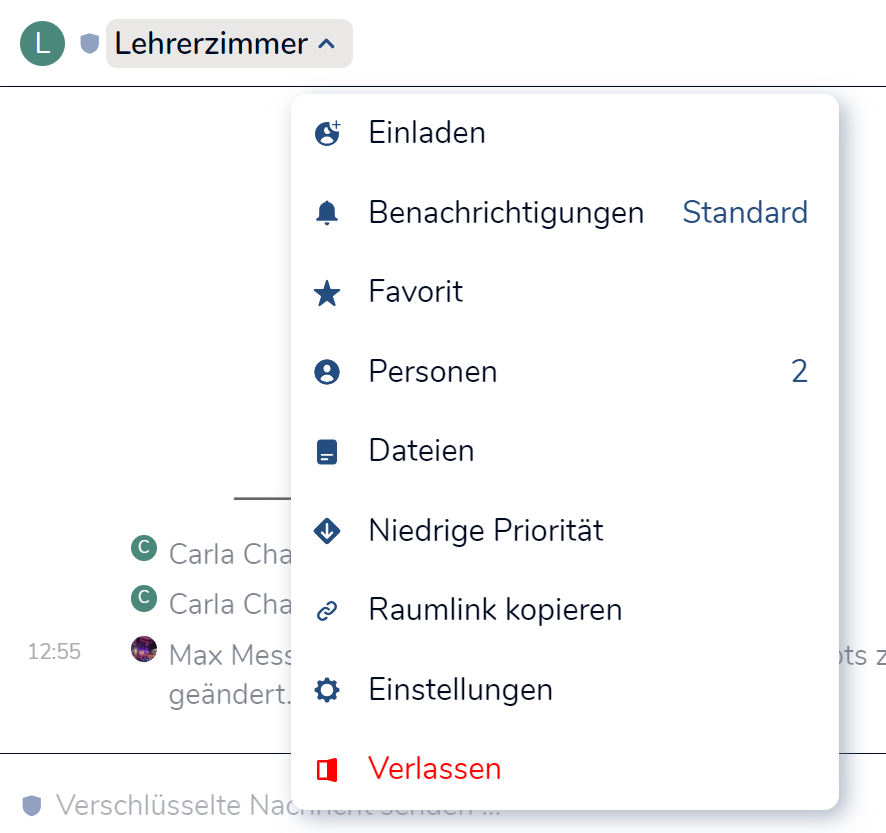
Task: Choose Raumlink kopieren menu entry
Action: point(495,610)
